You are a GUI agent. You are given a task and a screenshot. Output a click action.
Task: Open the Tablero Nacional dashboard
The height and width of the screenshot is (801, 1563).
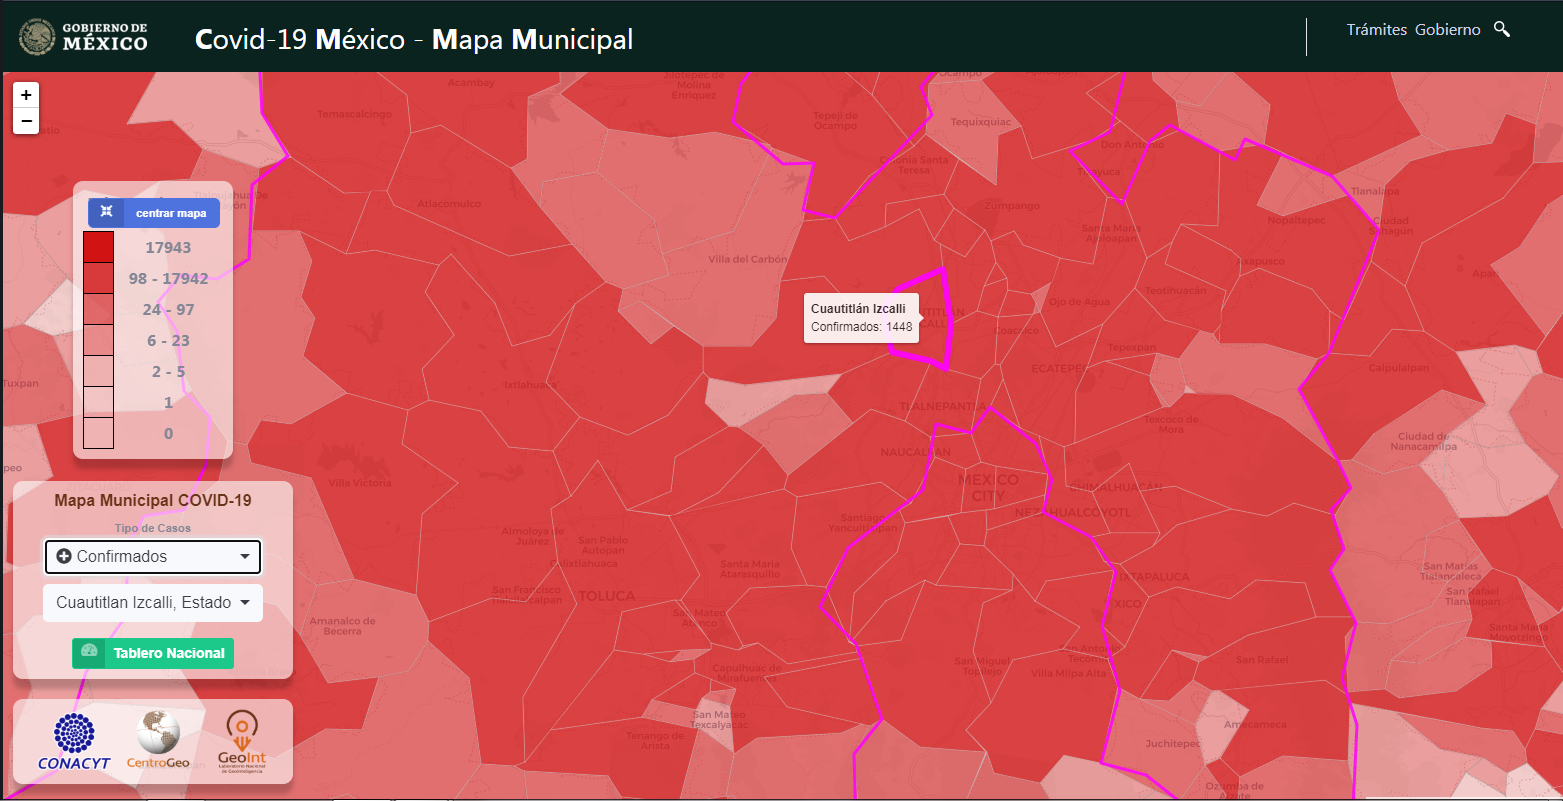[153, 653]
